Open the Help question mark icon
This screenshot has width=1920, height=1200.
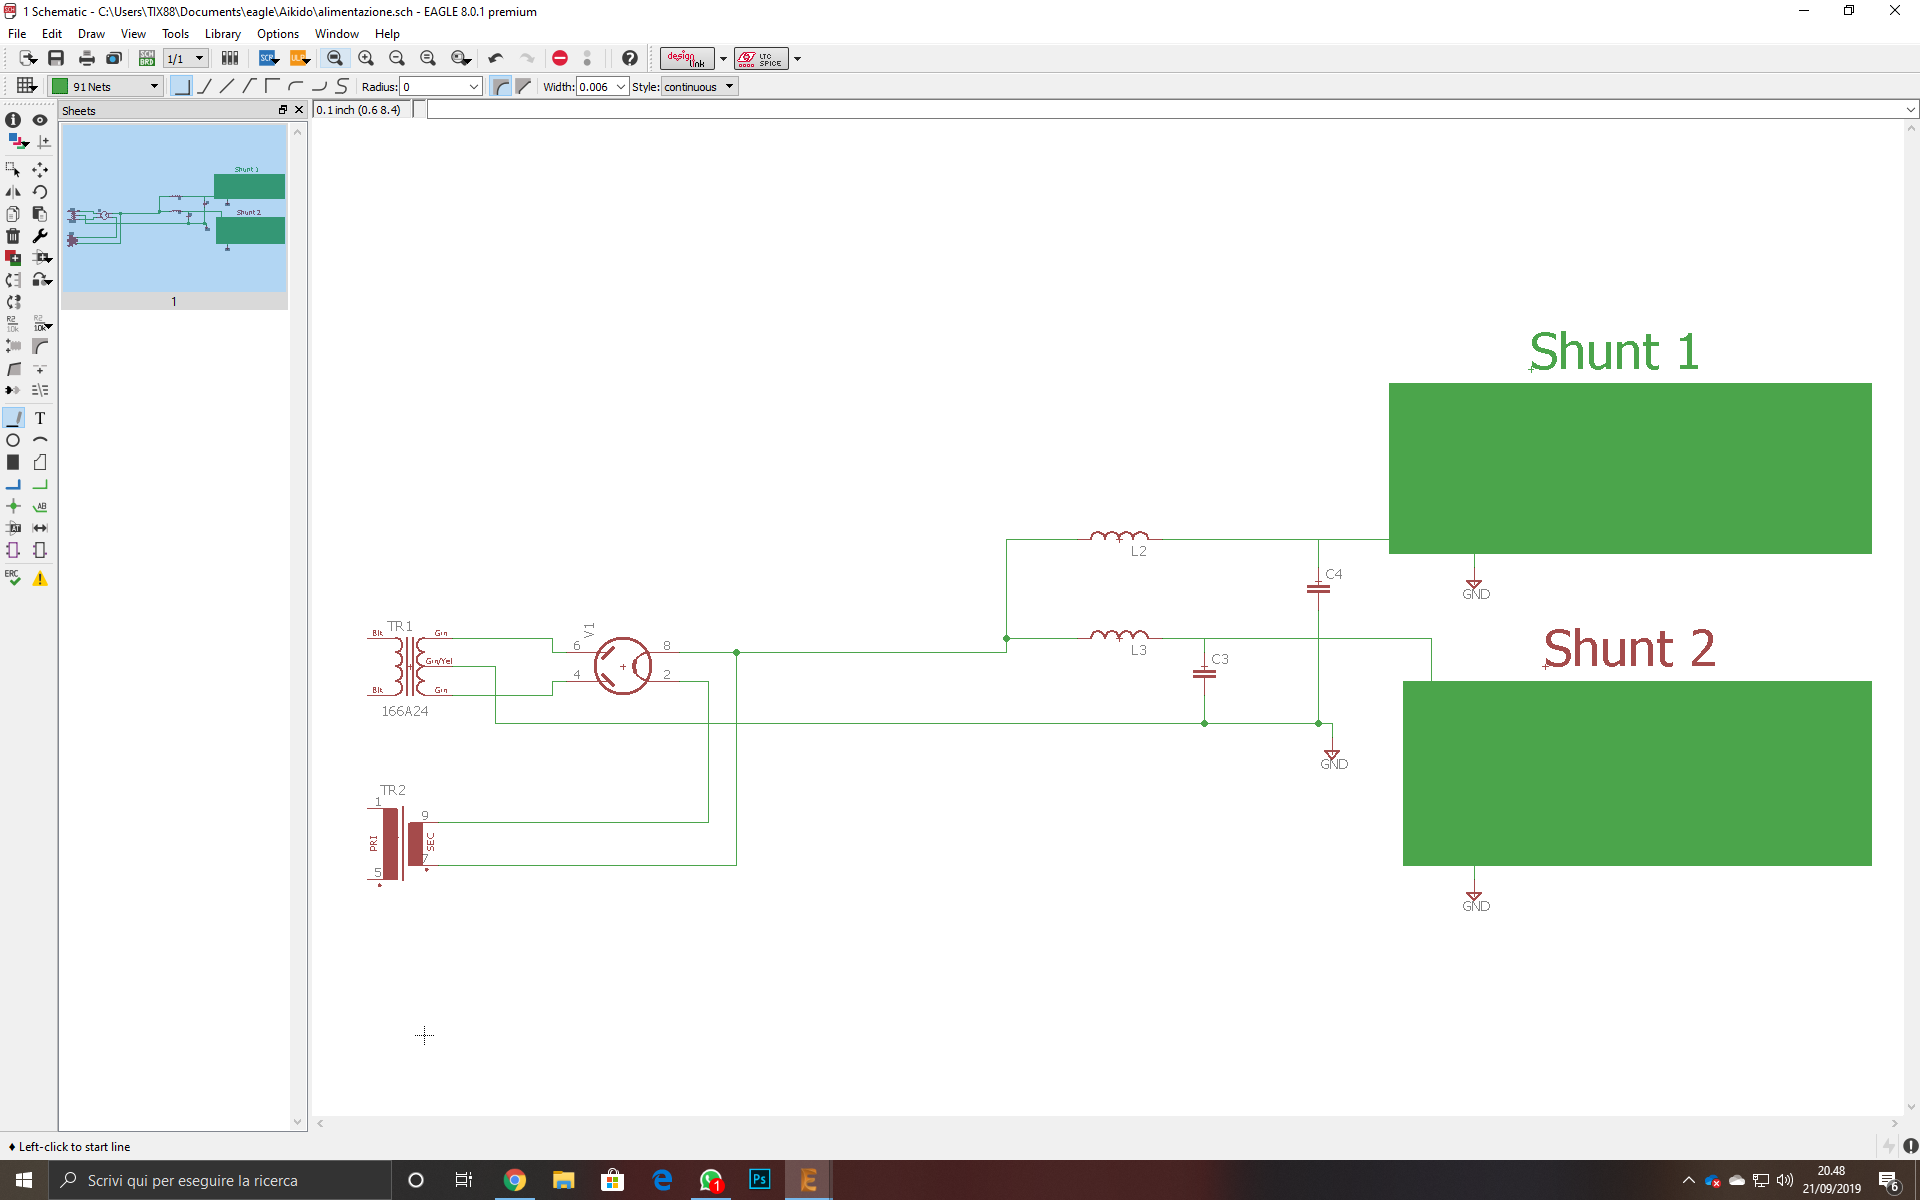click(x=630, y=58)
